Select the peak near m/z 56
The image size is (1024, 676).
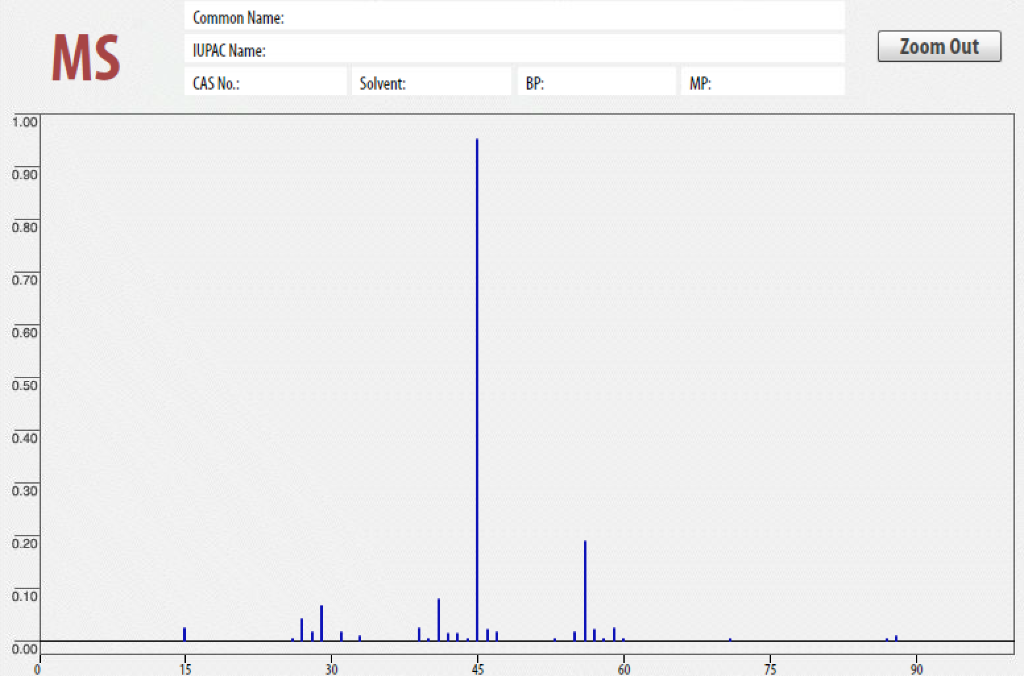585,590
